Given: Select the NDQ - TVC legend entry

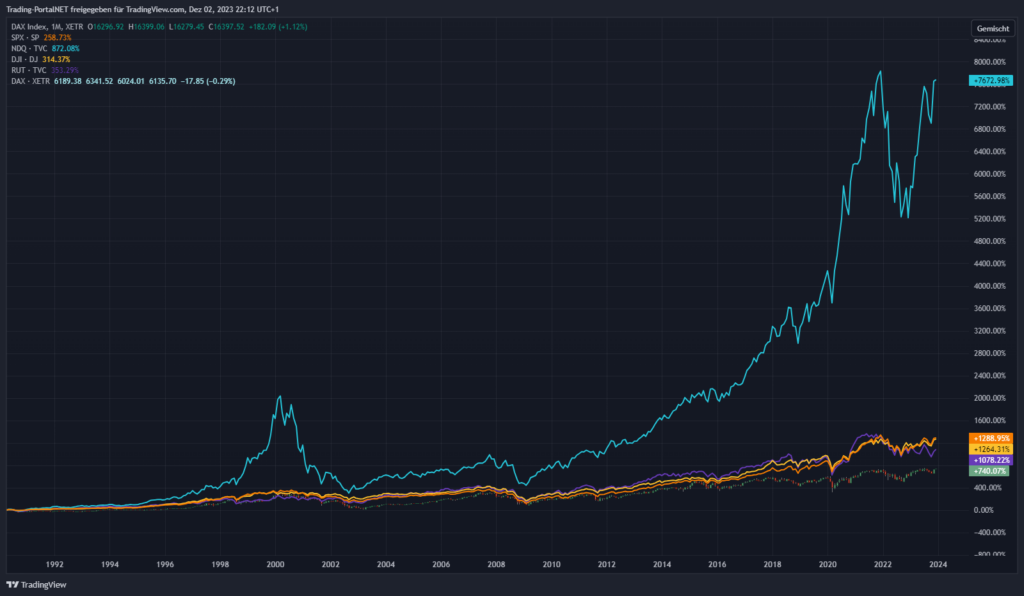Looking at the screenshot, I should tap(27, 48).
